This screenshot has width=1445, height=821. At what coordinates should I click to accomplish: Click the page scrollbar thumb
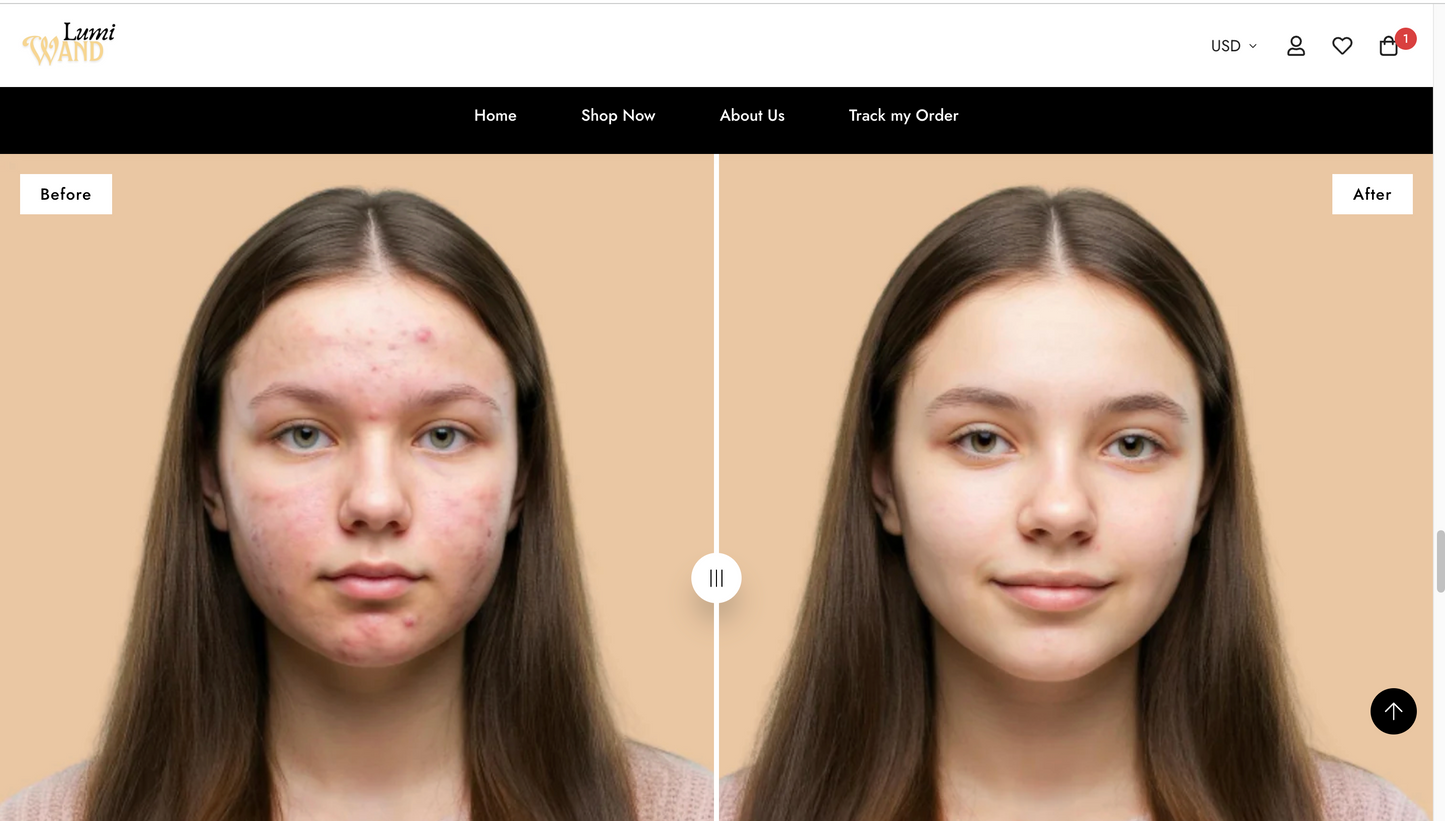coord(1440,562)
